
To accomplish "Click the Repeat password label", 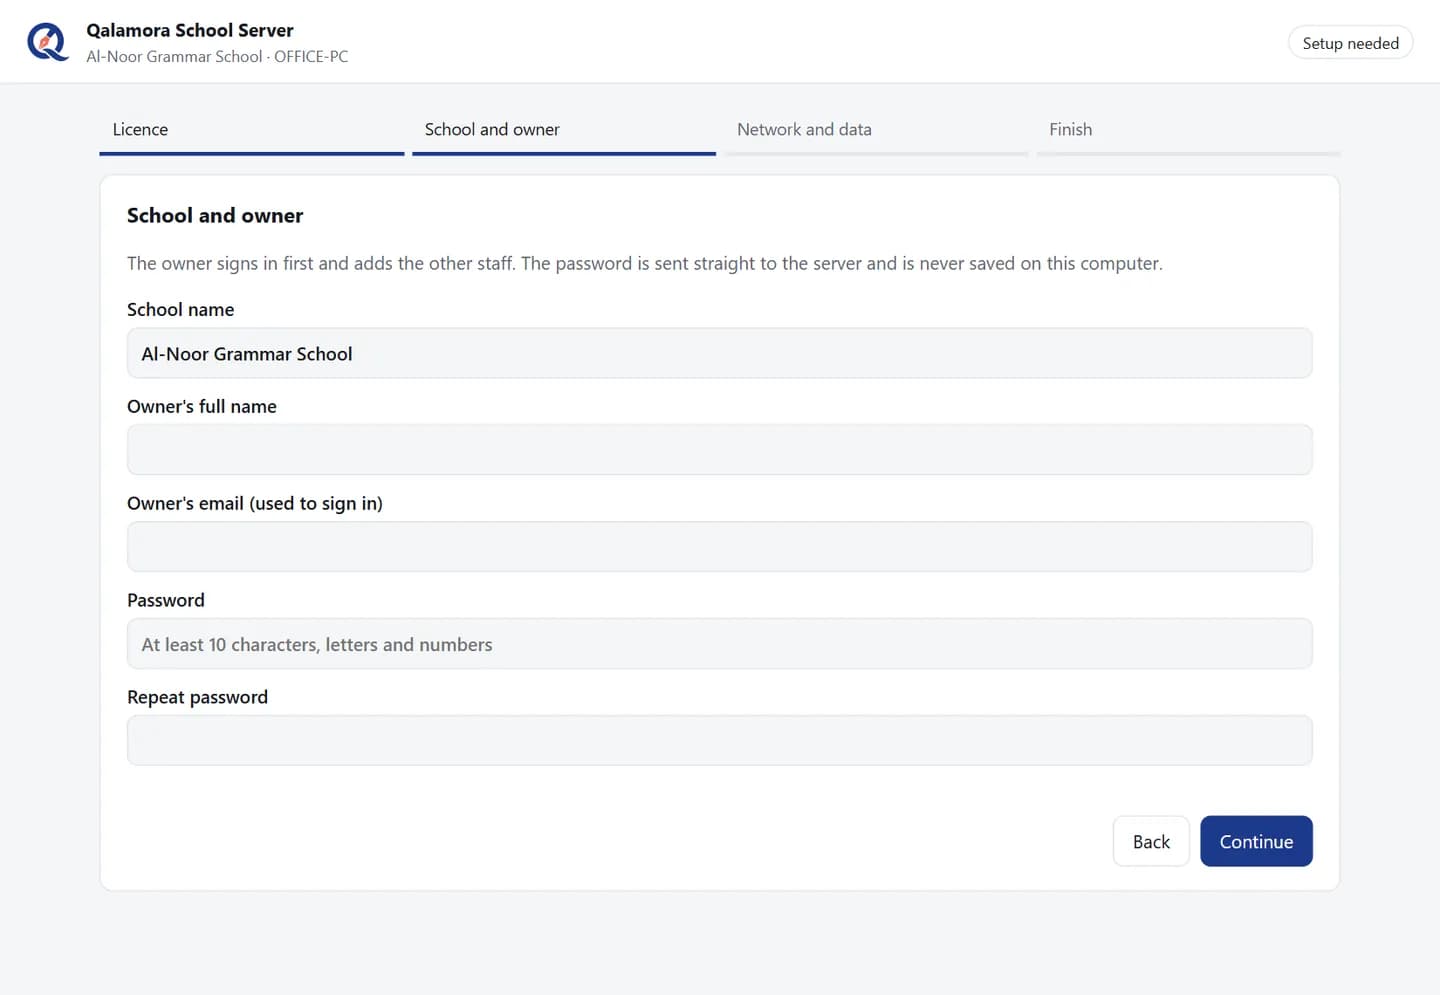I will [x=197, y=698].
